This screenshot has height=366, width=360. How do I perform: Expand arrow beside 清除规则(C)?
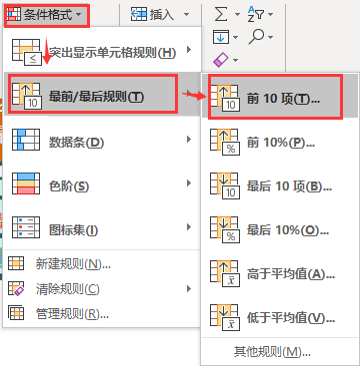(x=189, y=288)
